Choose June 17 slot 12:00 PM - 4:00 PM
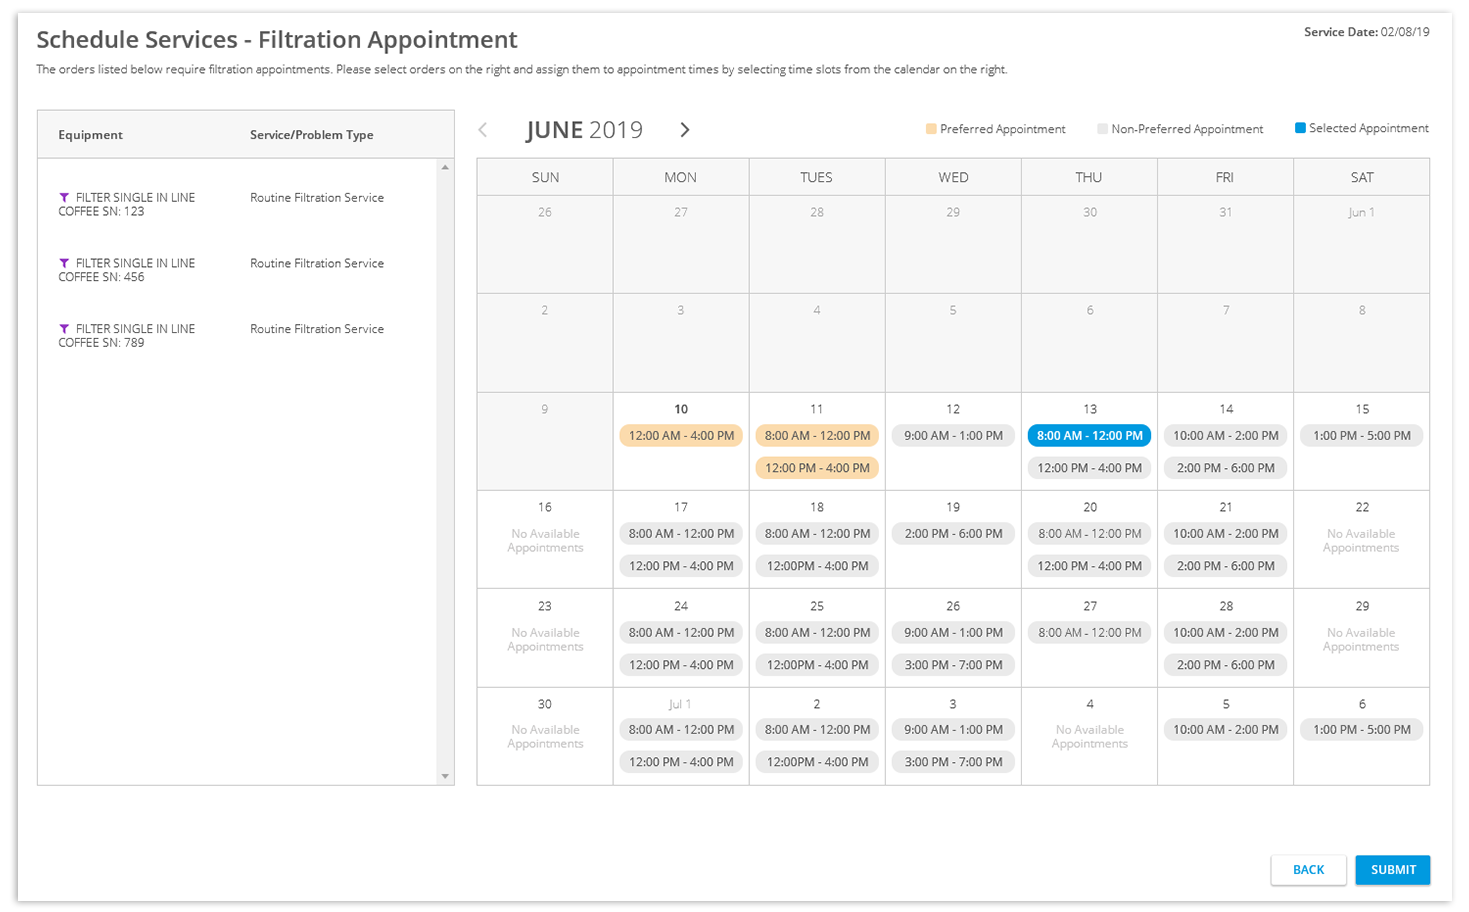This screenshot has height=912, width=1469. [681, 566]
